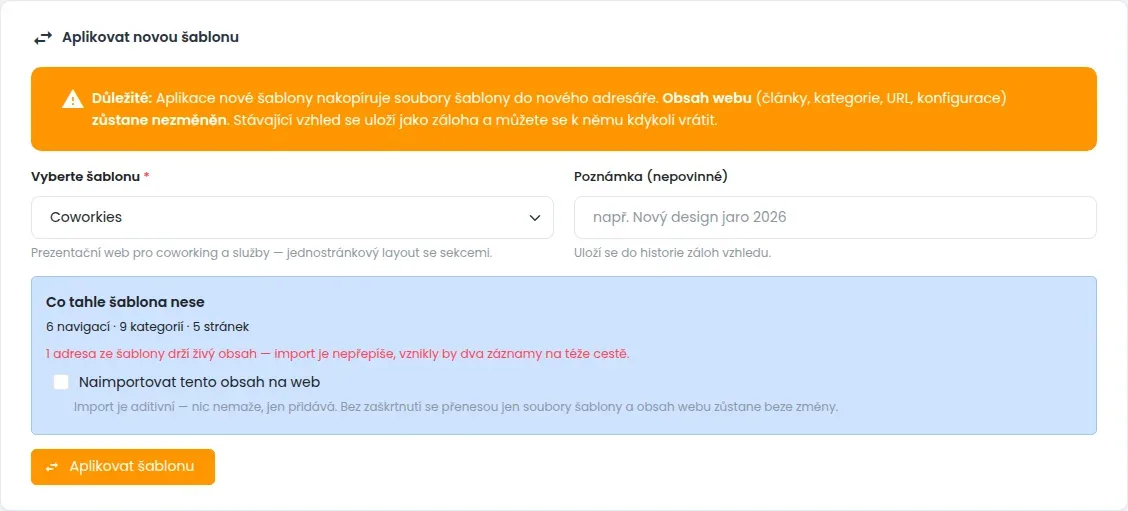Click the label Poznámka (nepovinné)

point(651,177)
